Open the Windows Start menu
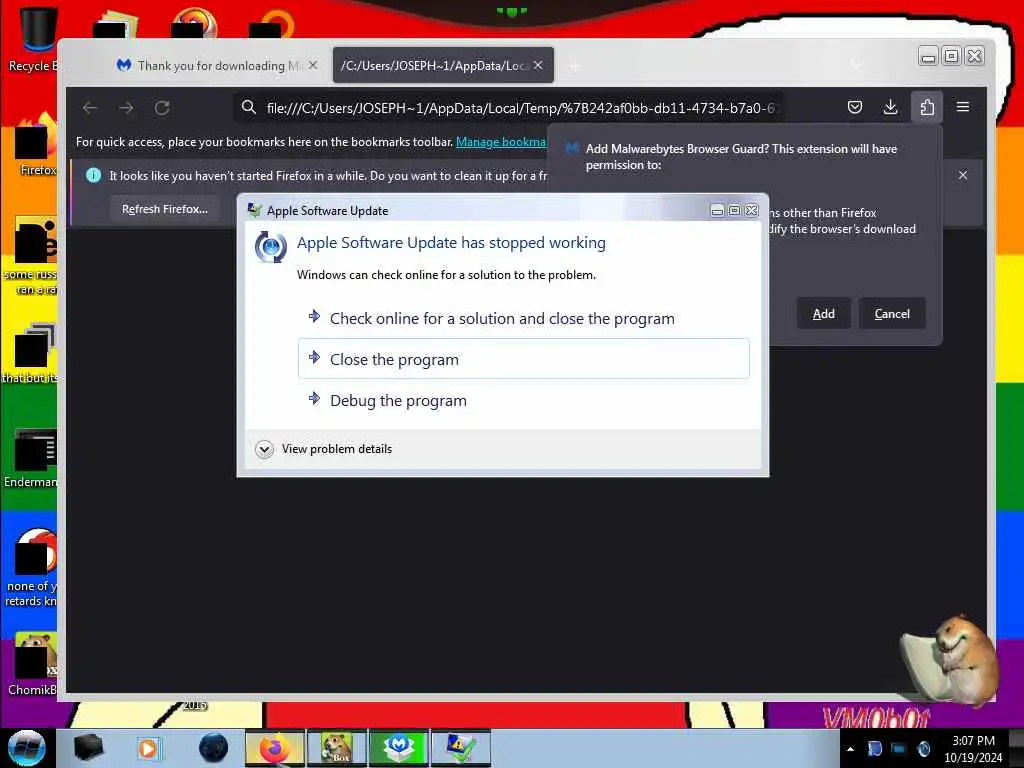 (x=26, y=748)
